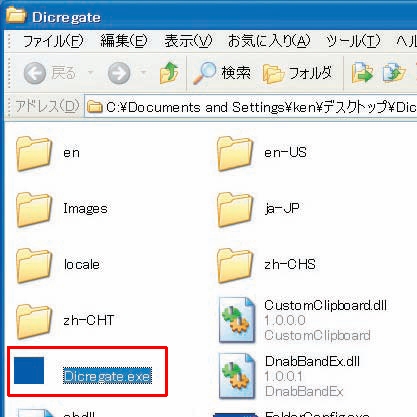
Task: Click the zh-CHS folder name
Action: coord(290,265)
